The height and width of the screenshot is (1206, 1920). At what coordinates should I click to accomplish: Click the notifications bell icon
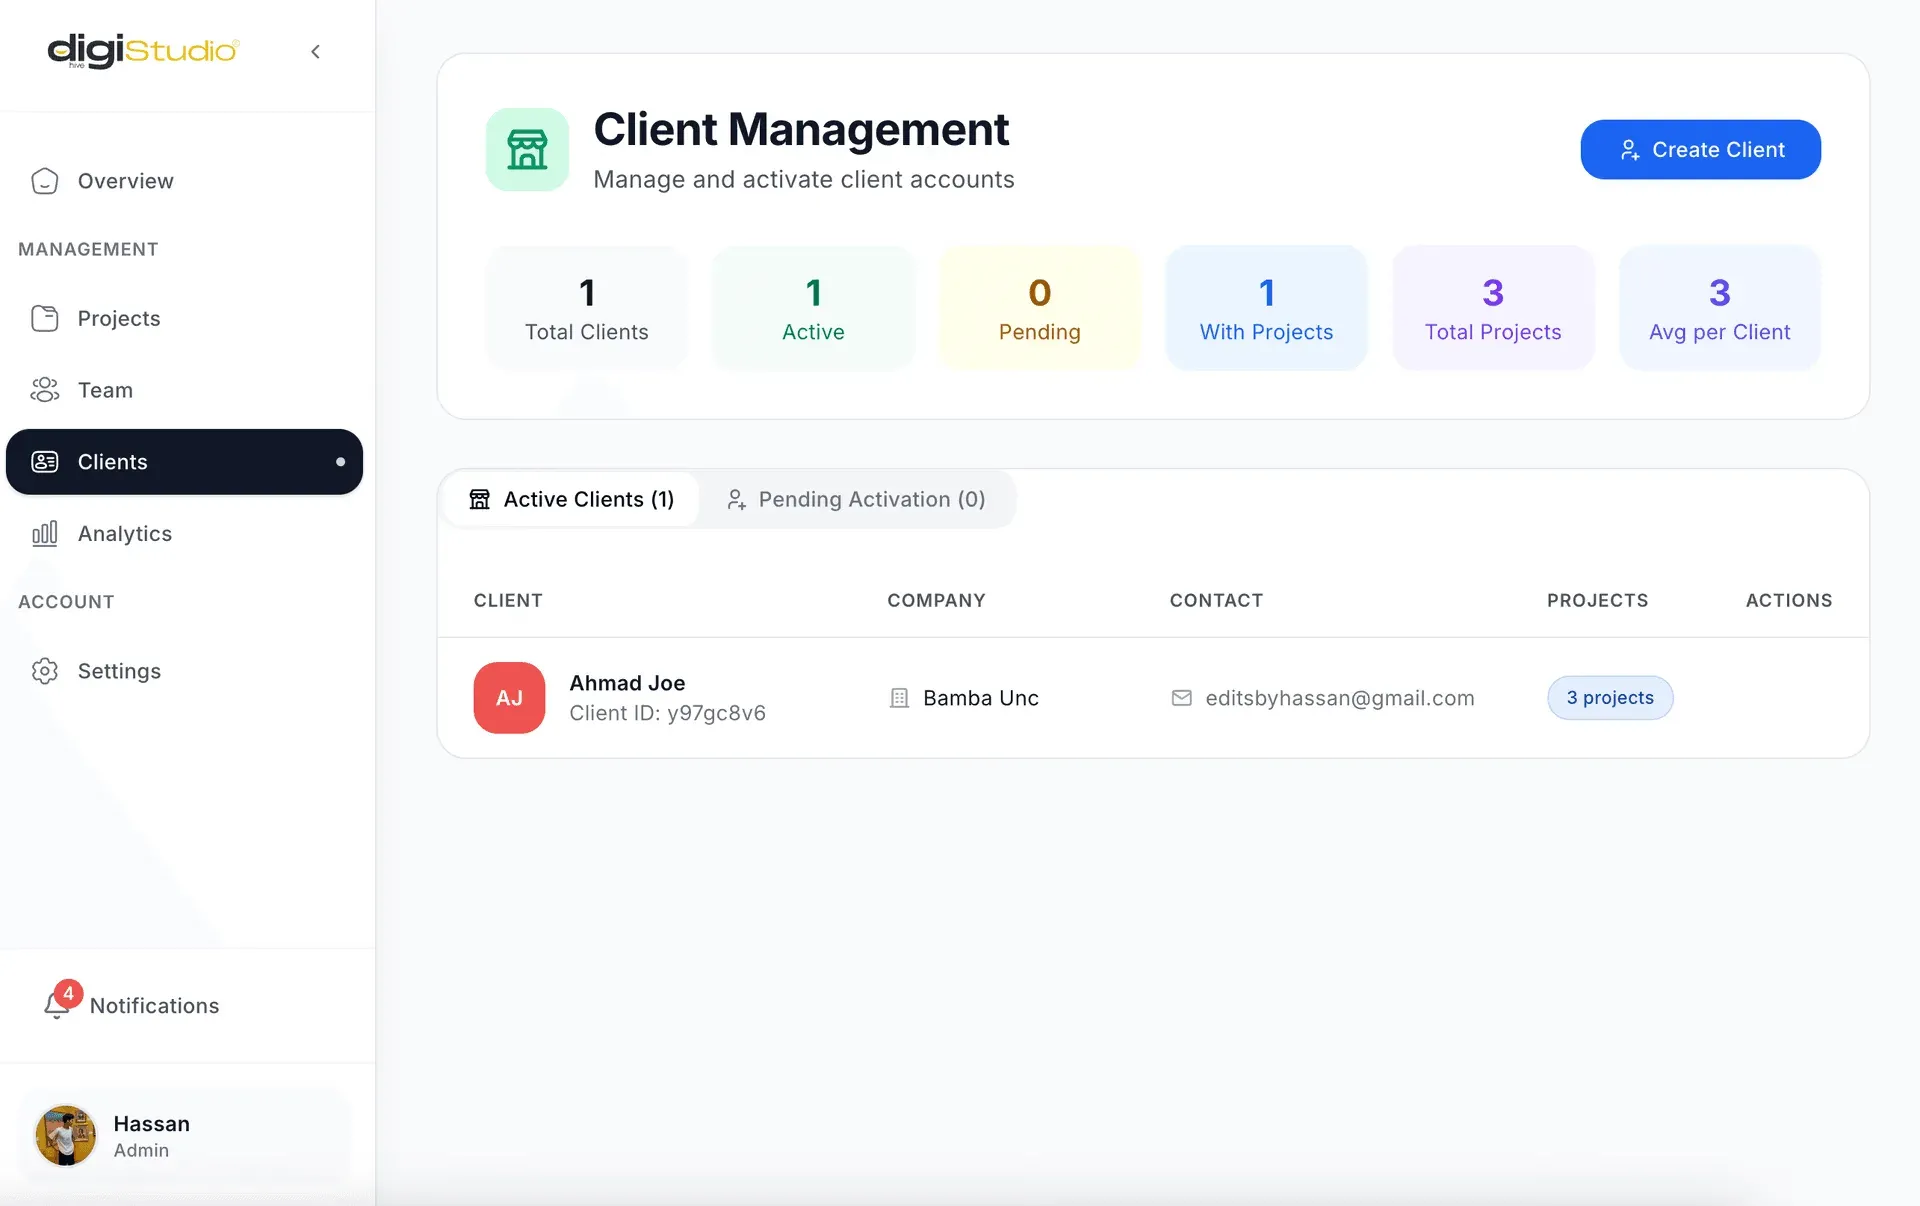point(56,1006)
